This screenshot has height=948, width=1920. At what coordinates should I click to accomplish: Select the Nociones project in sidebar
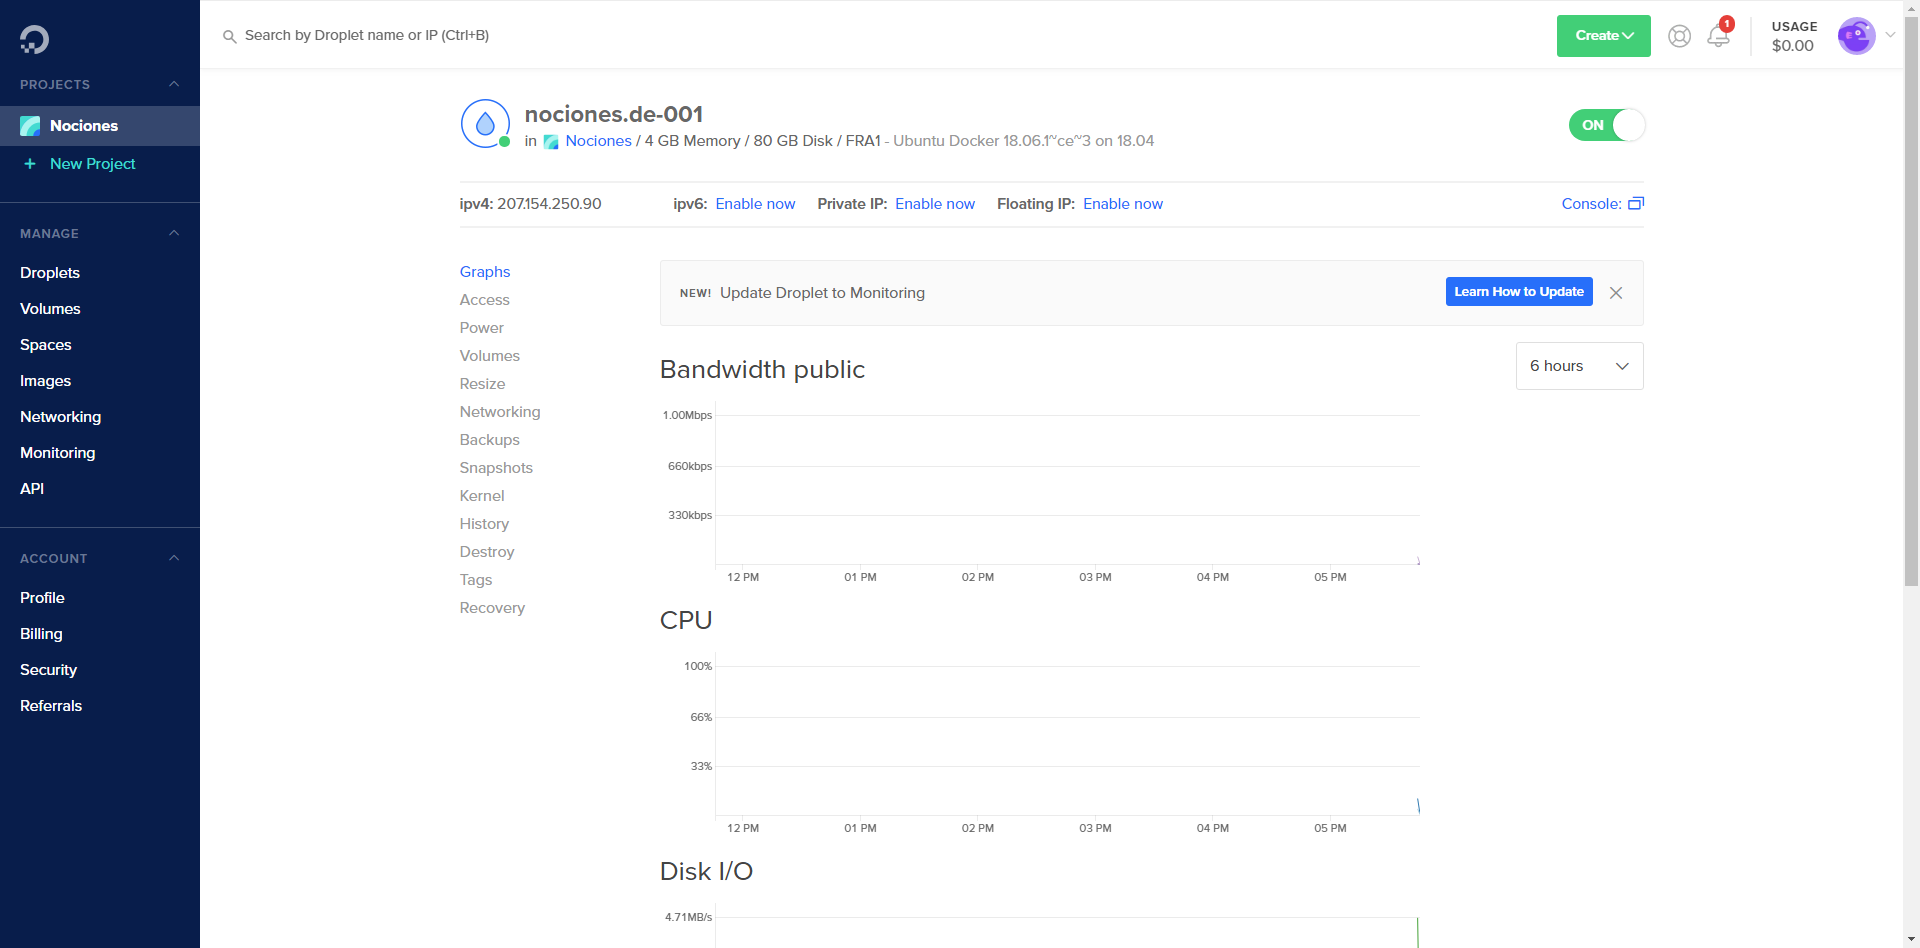[x=100, y=126]
